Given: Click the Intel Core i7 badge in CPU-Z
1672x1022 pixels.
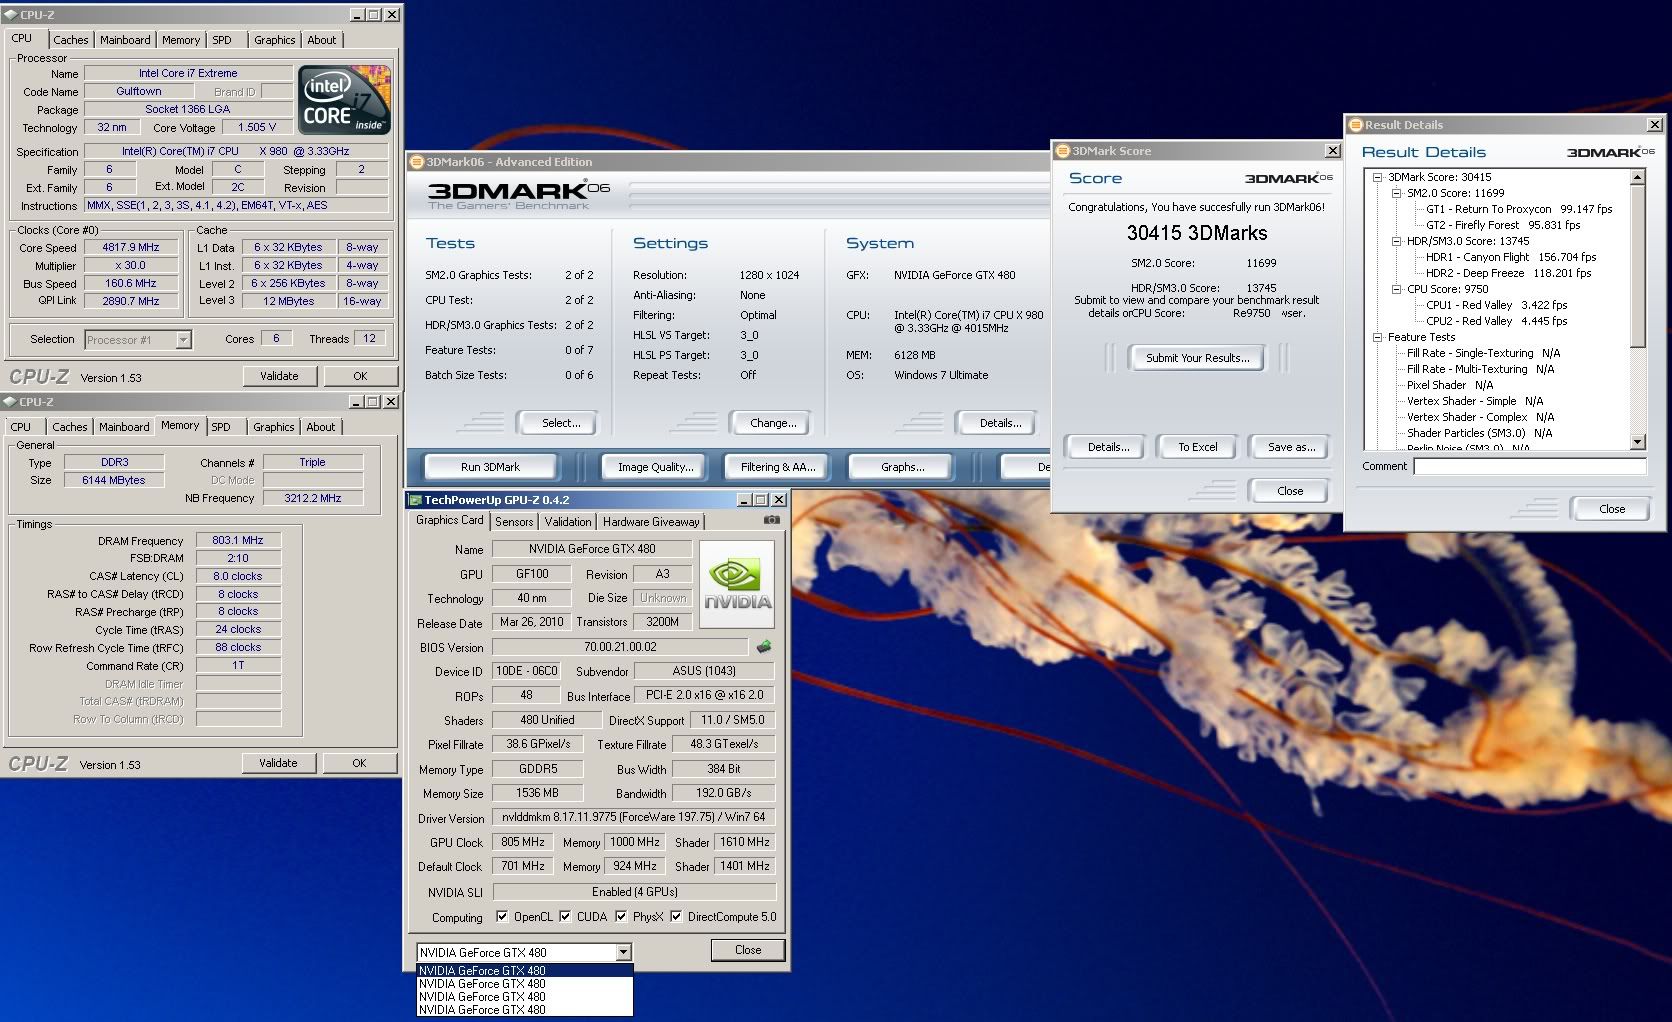Looking at the screenshot, I should tap(345, 99).
